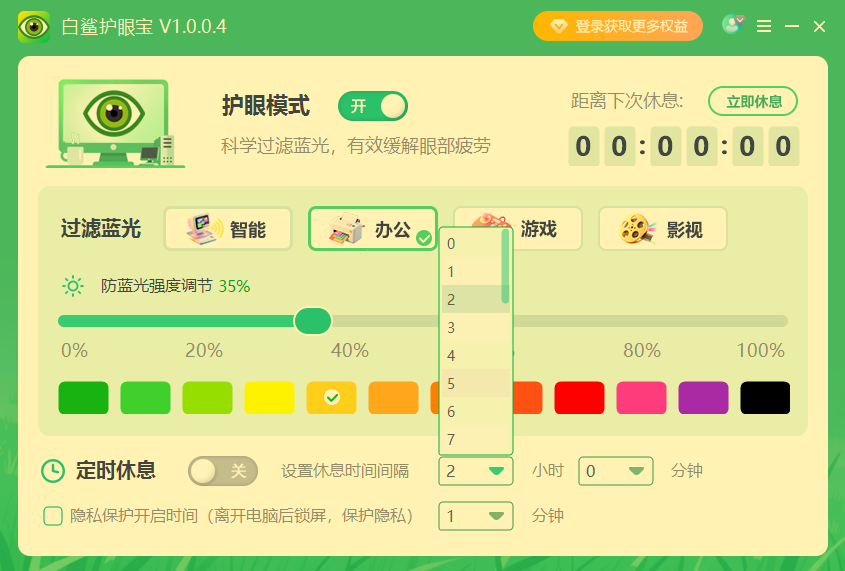Choose the pink color swatch
Screen dimensions: 845x571
641,398
